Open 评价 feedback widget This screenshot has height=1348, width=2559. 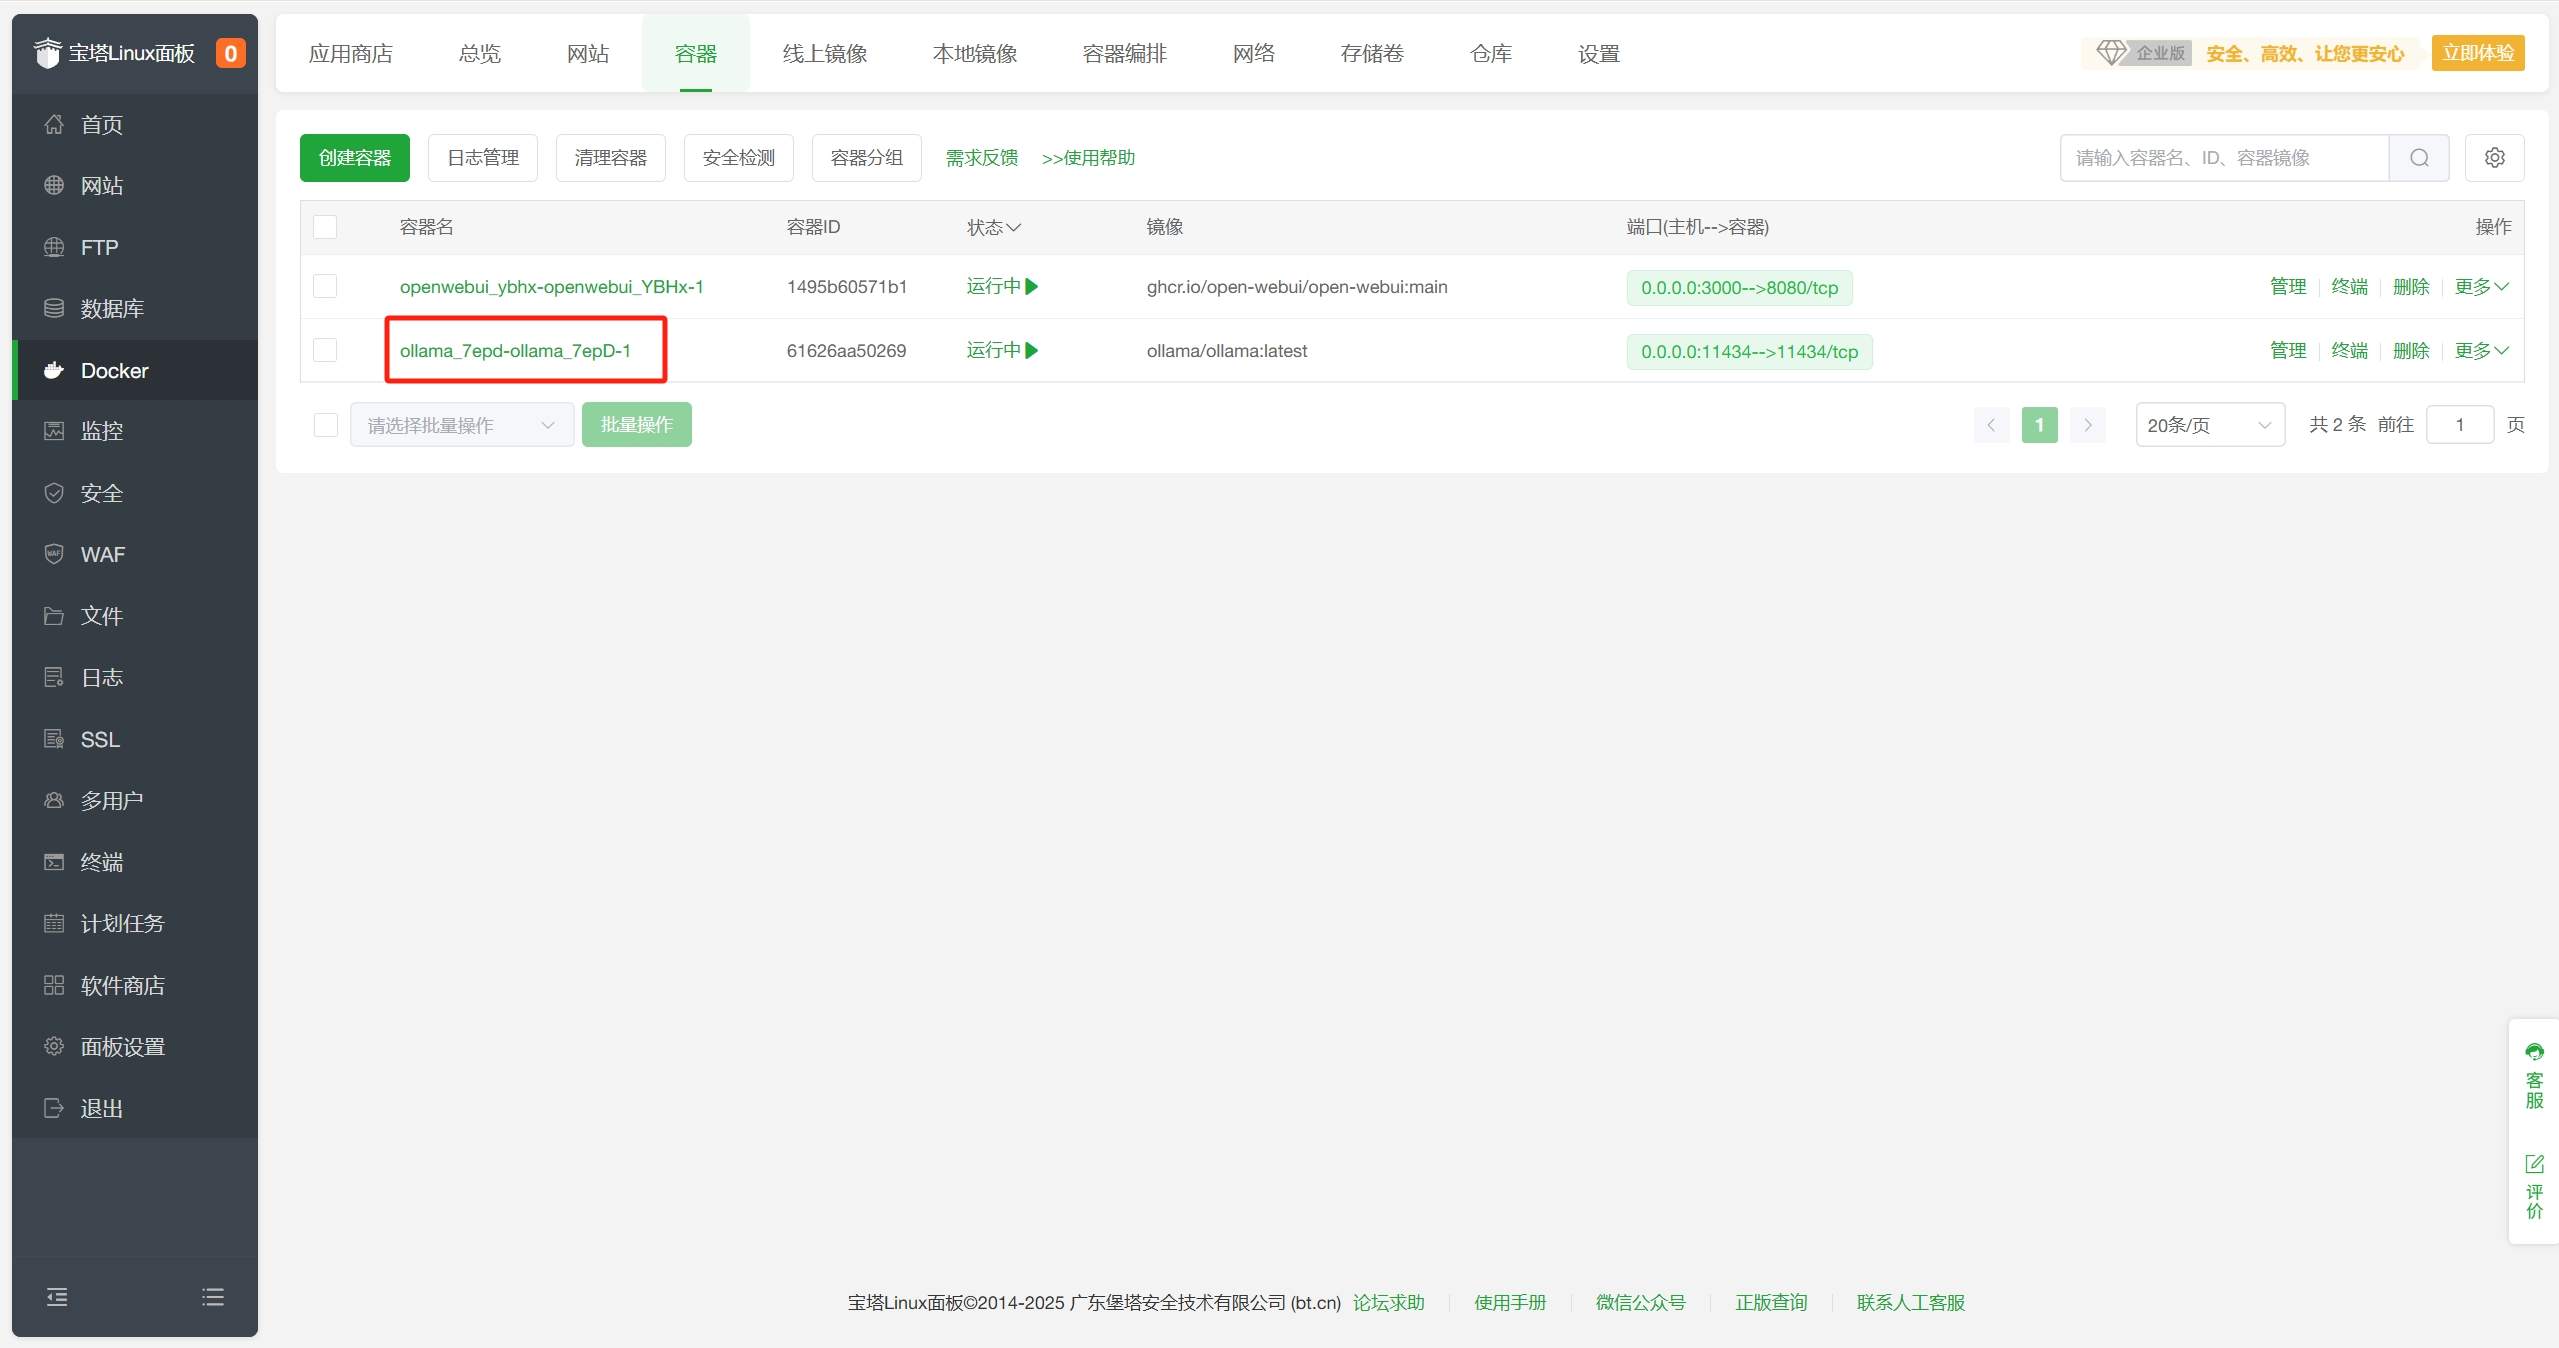point(2534,1187)
